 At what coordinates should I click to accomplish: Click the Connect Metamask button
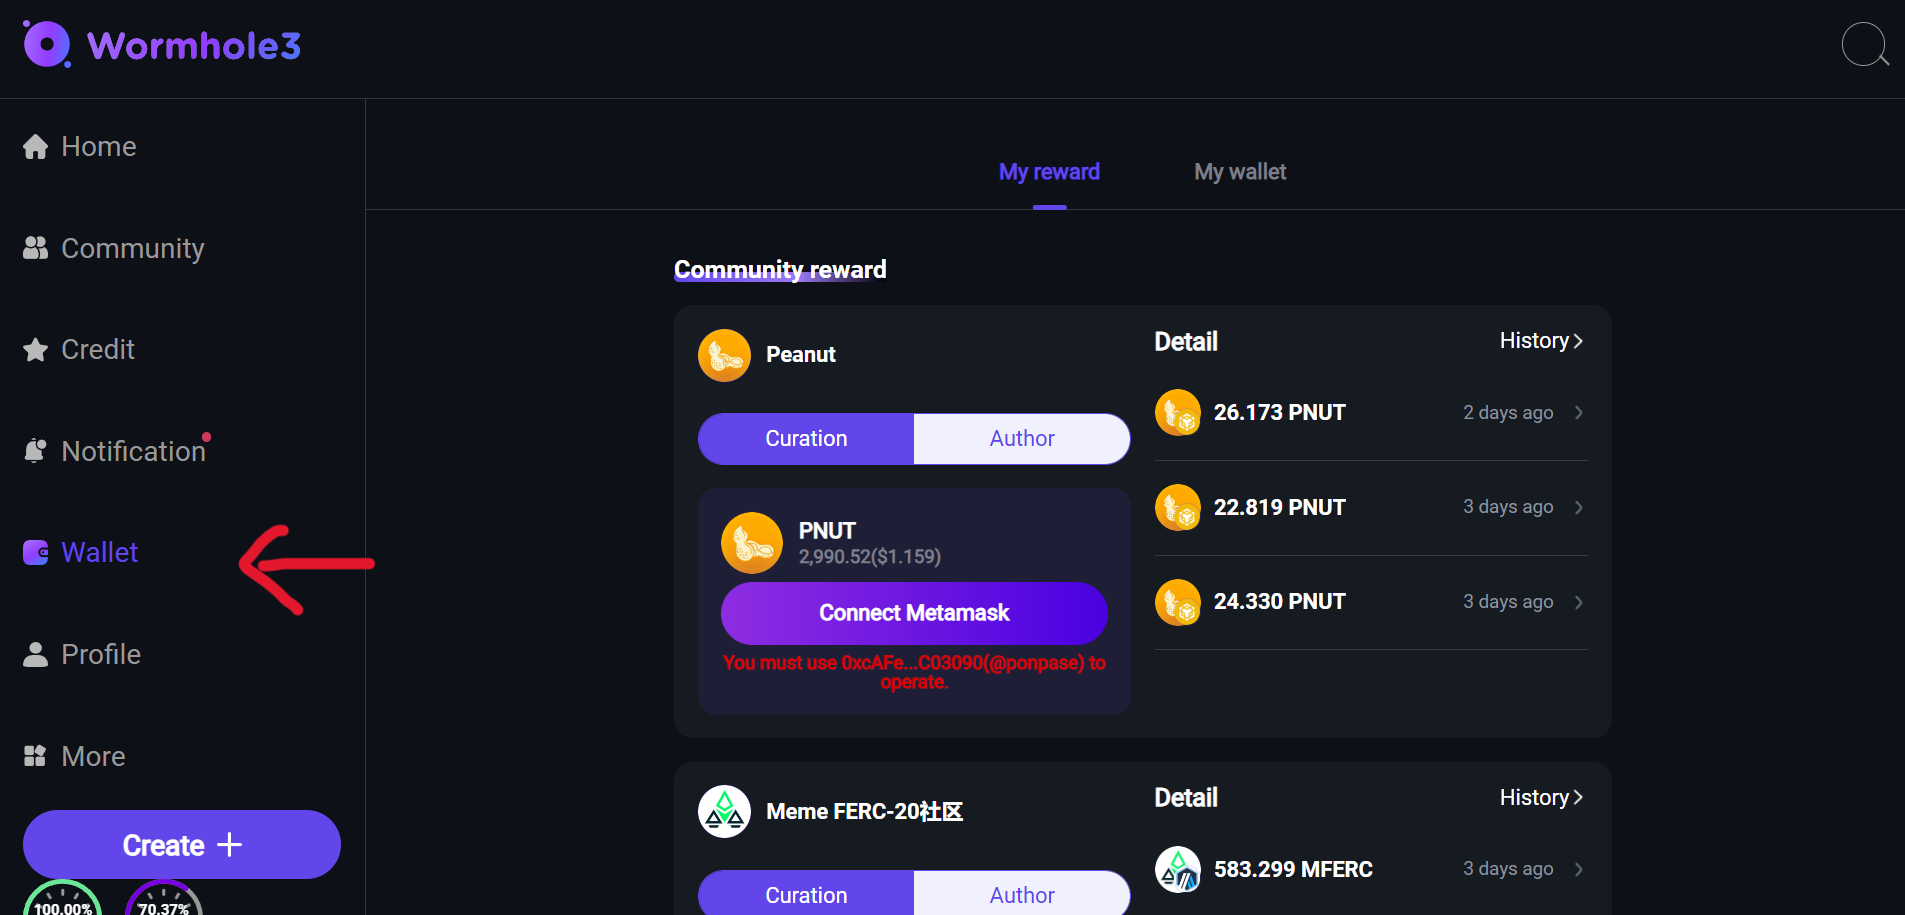click(913, 613)
